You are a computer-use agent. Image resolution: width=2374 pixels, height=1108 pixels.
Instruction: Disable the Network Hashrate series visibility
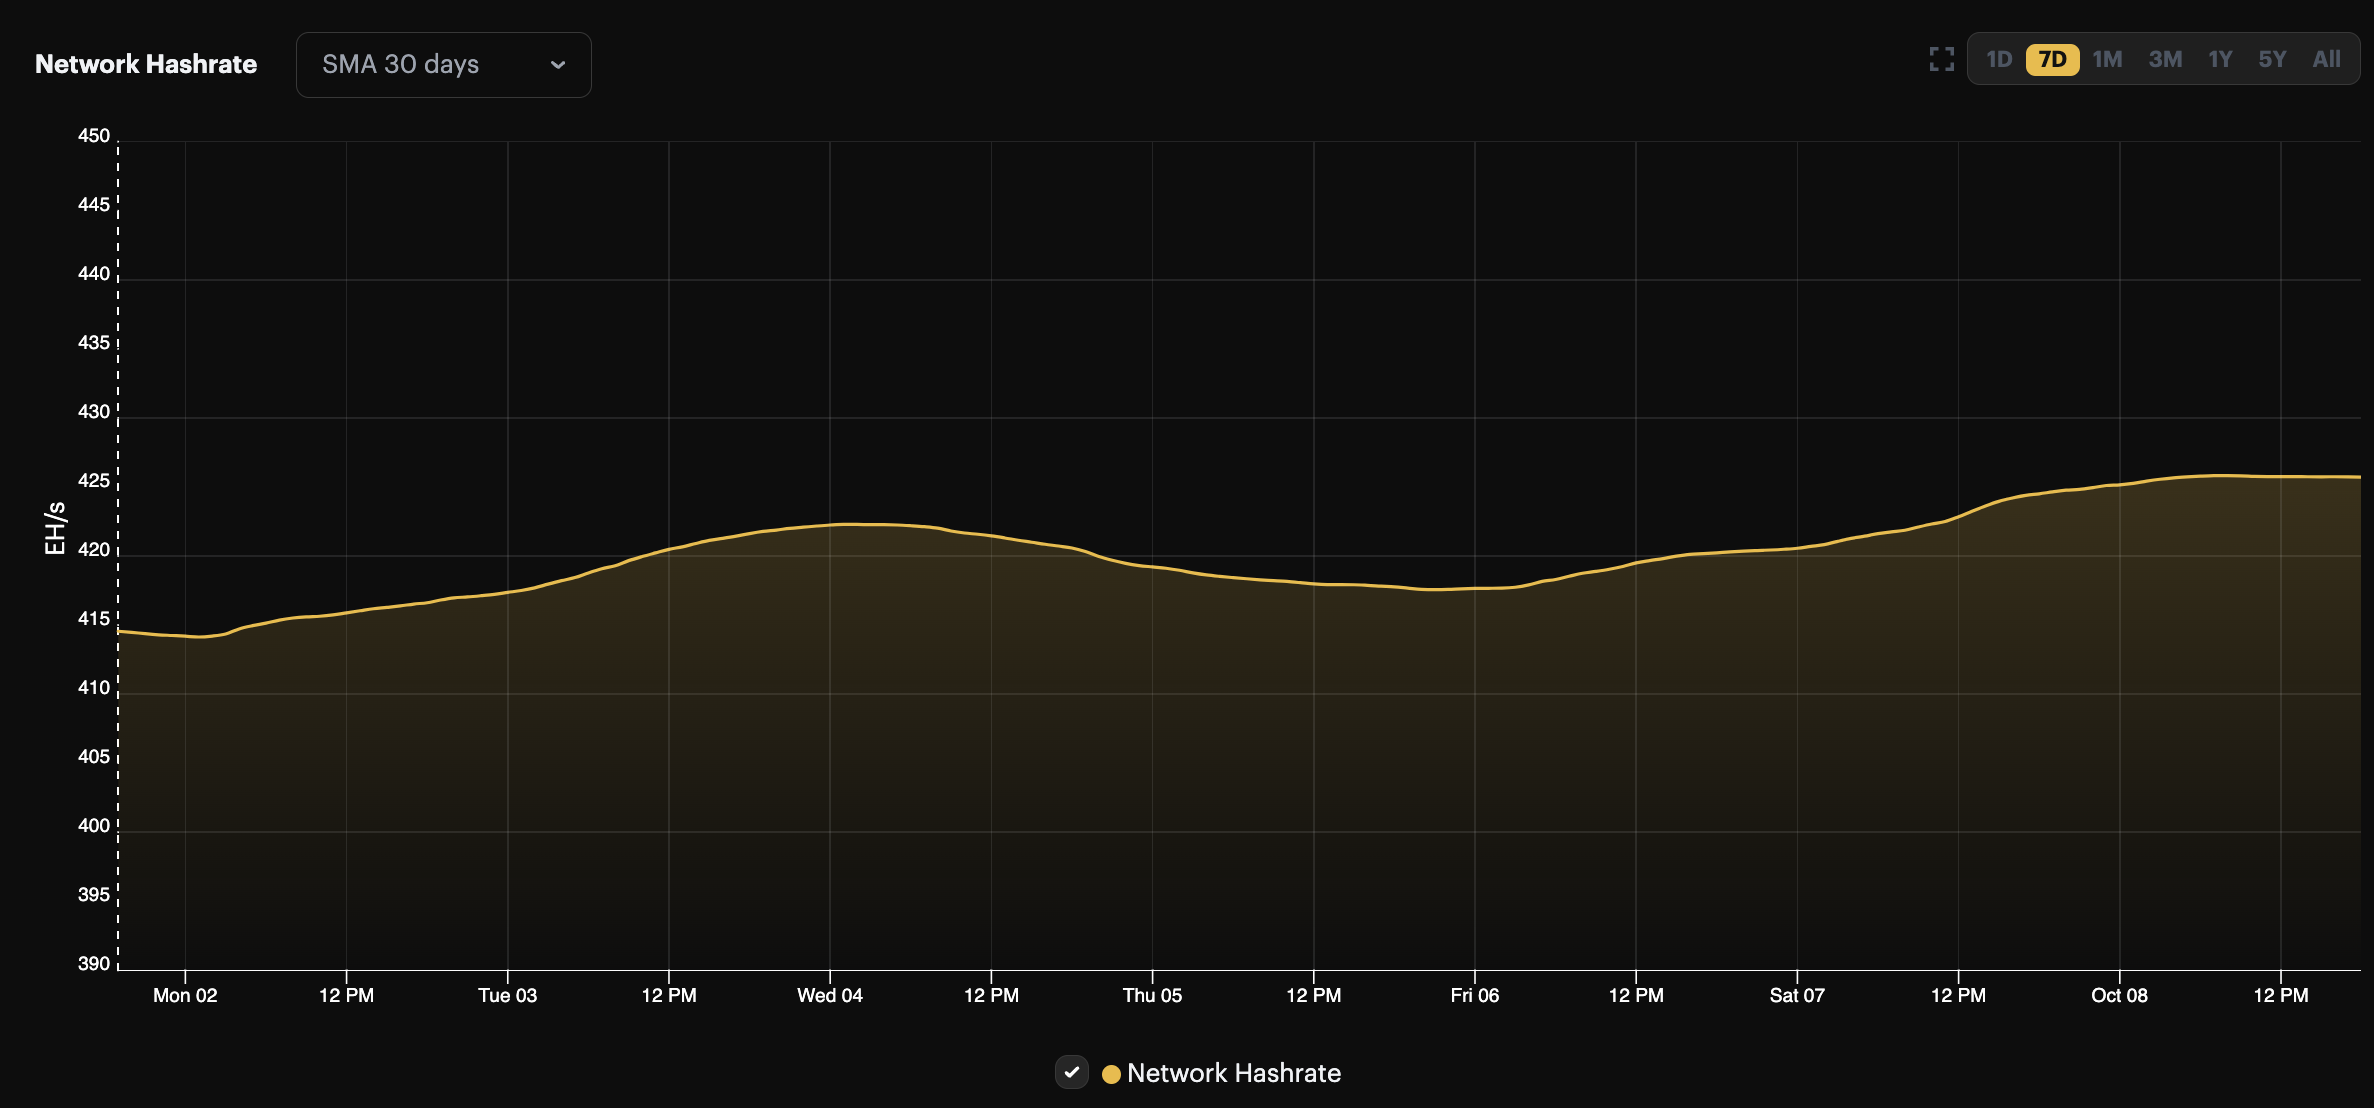(1071, 1072)
